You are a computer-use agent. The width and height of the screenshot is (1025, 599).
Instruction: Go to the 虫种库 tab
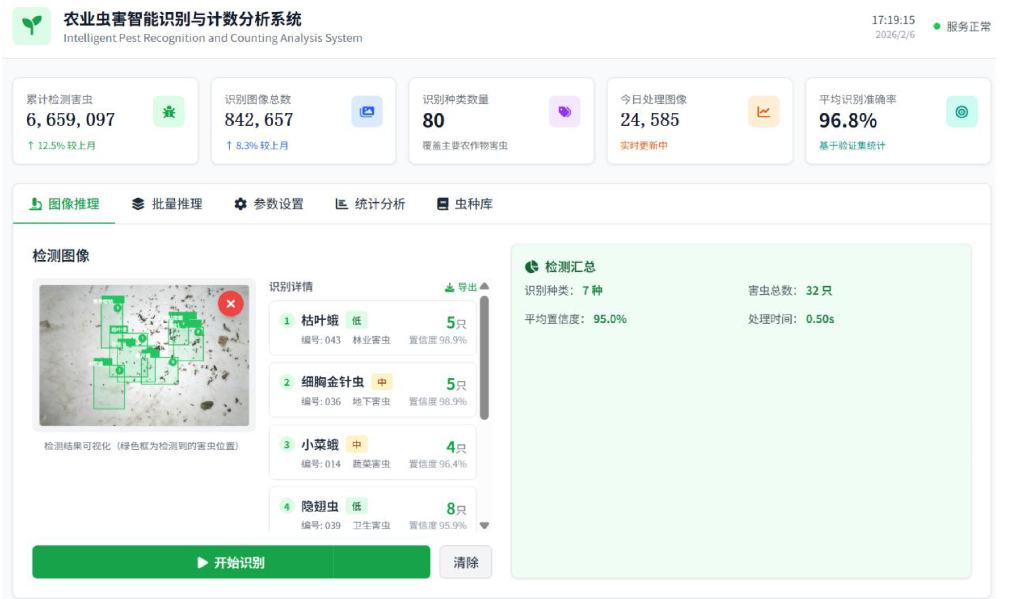tap(464, 204)
